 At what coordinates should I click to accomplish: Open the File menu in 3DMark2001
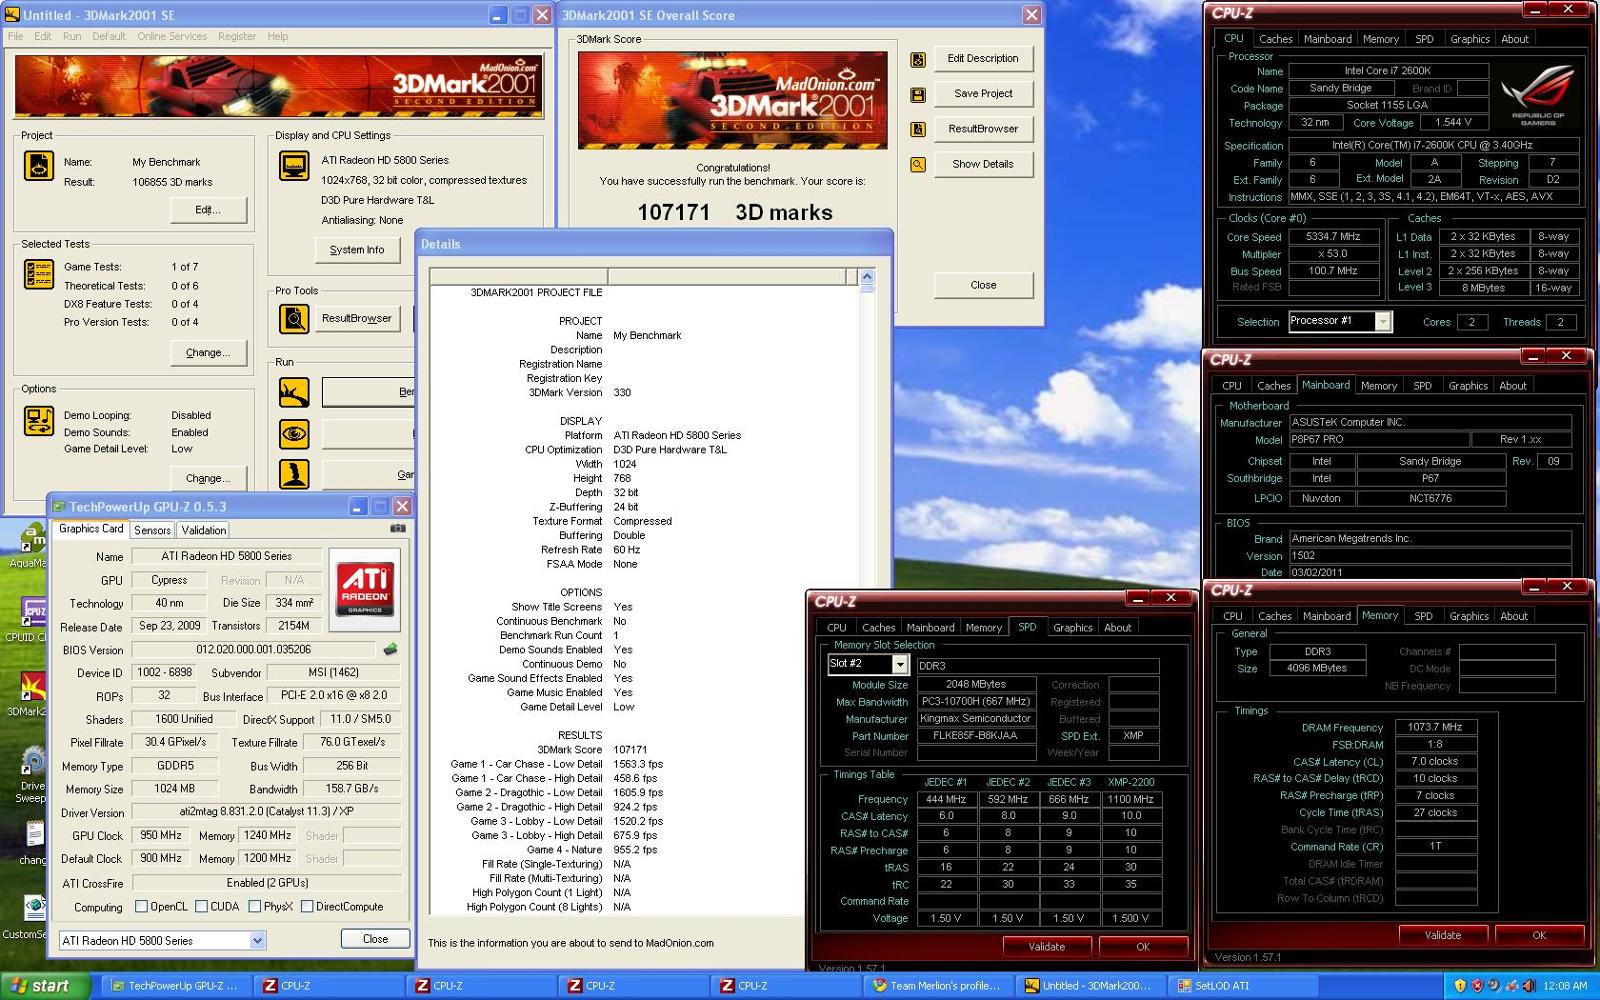[16, 36]
